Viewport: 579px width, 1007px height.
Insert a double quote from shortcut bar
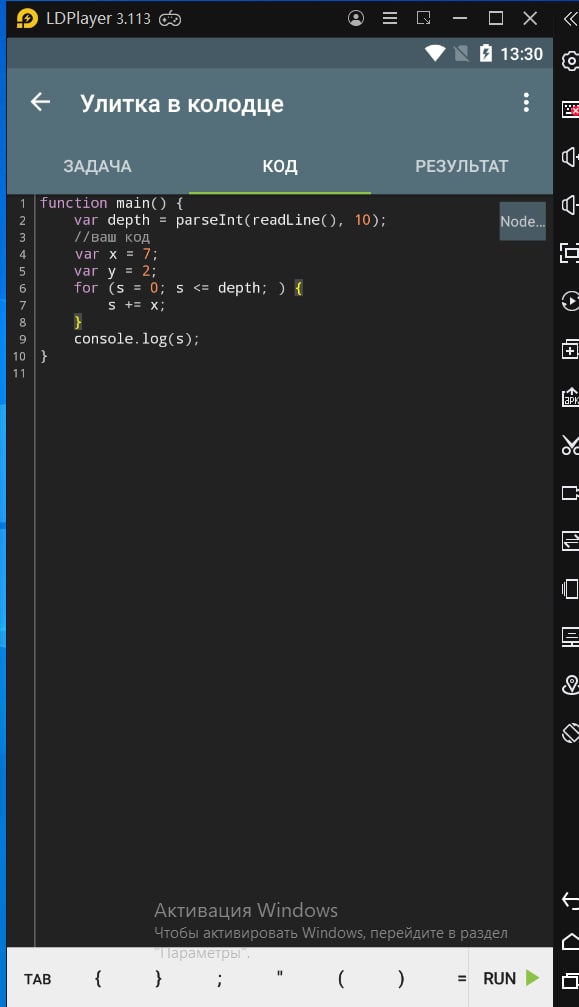pyautogui.click(x=280, y=975)
